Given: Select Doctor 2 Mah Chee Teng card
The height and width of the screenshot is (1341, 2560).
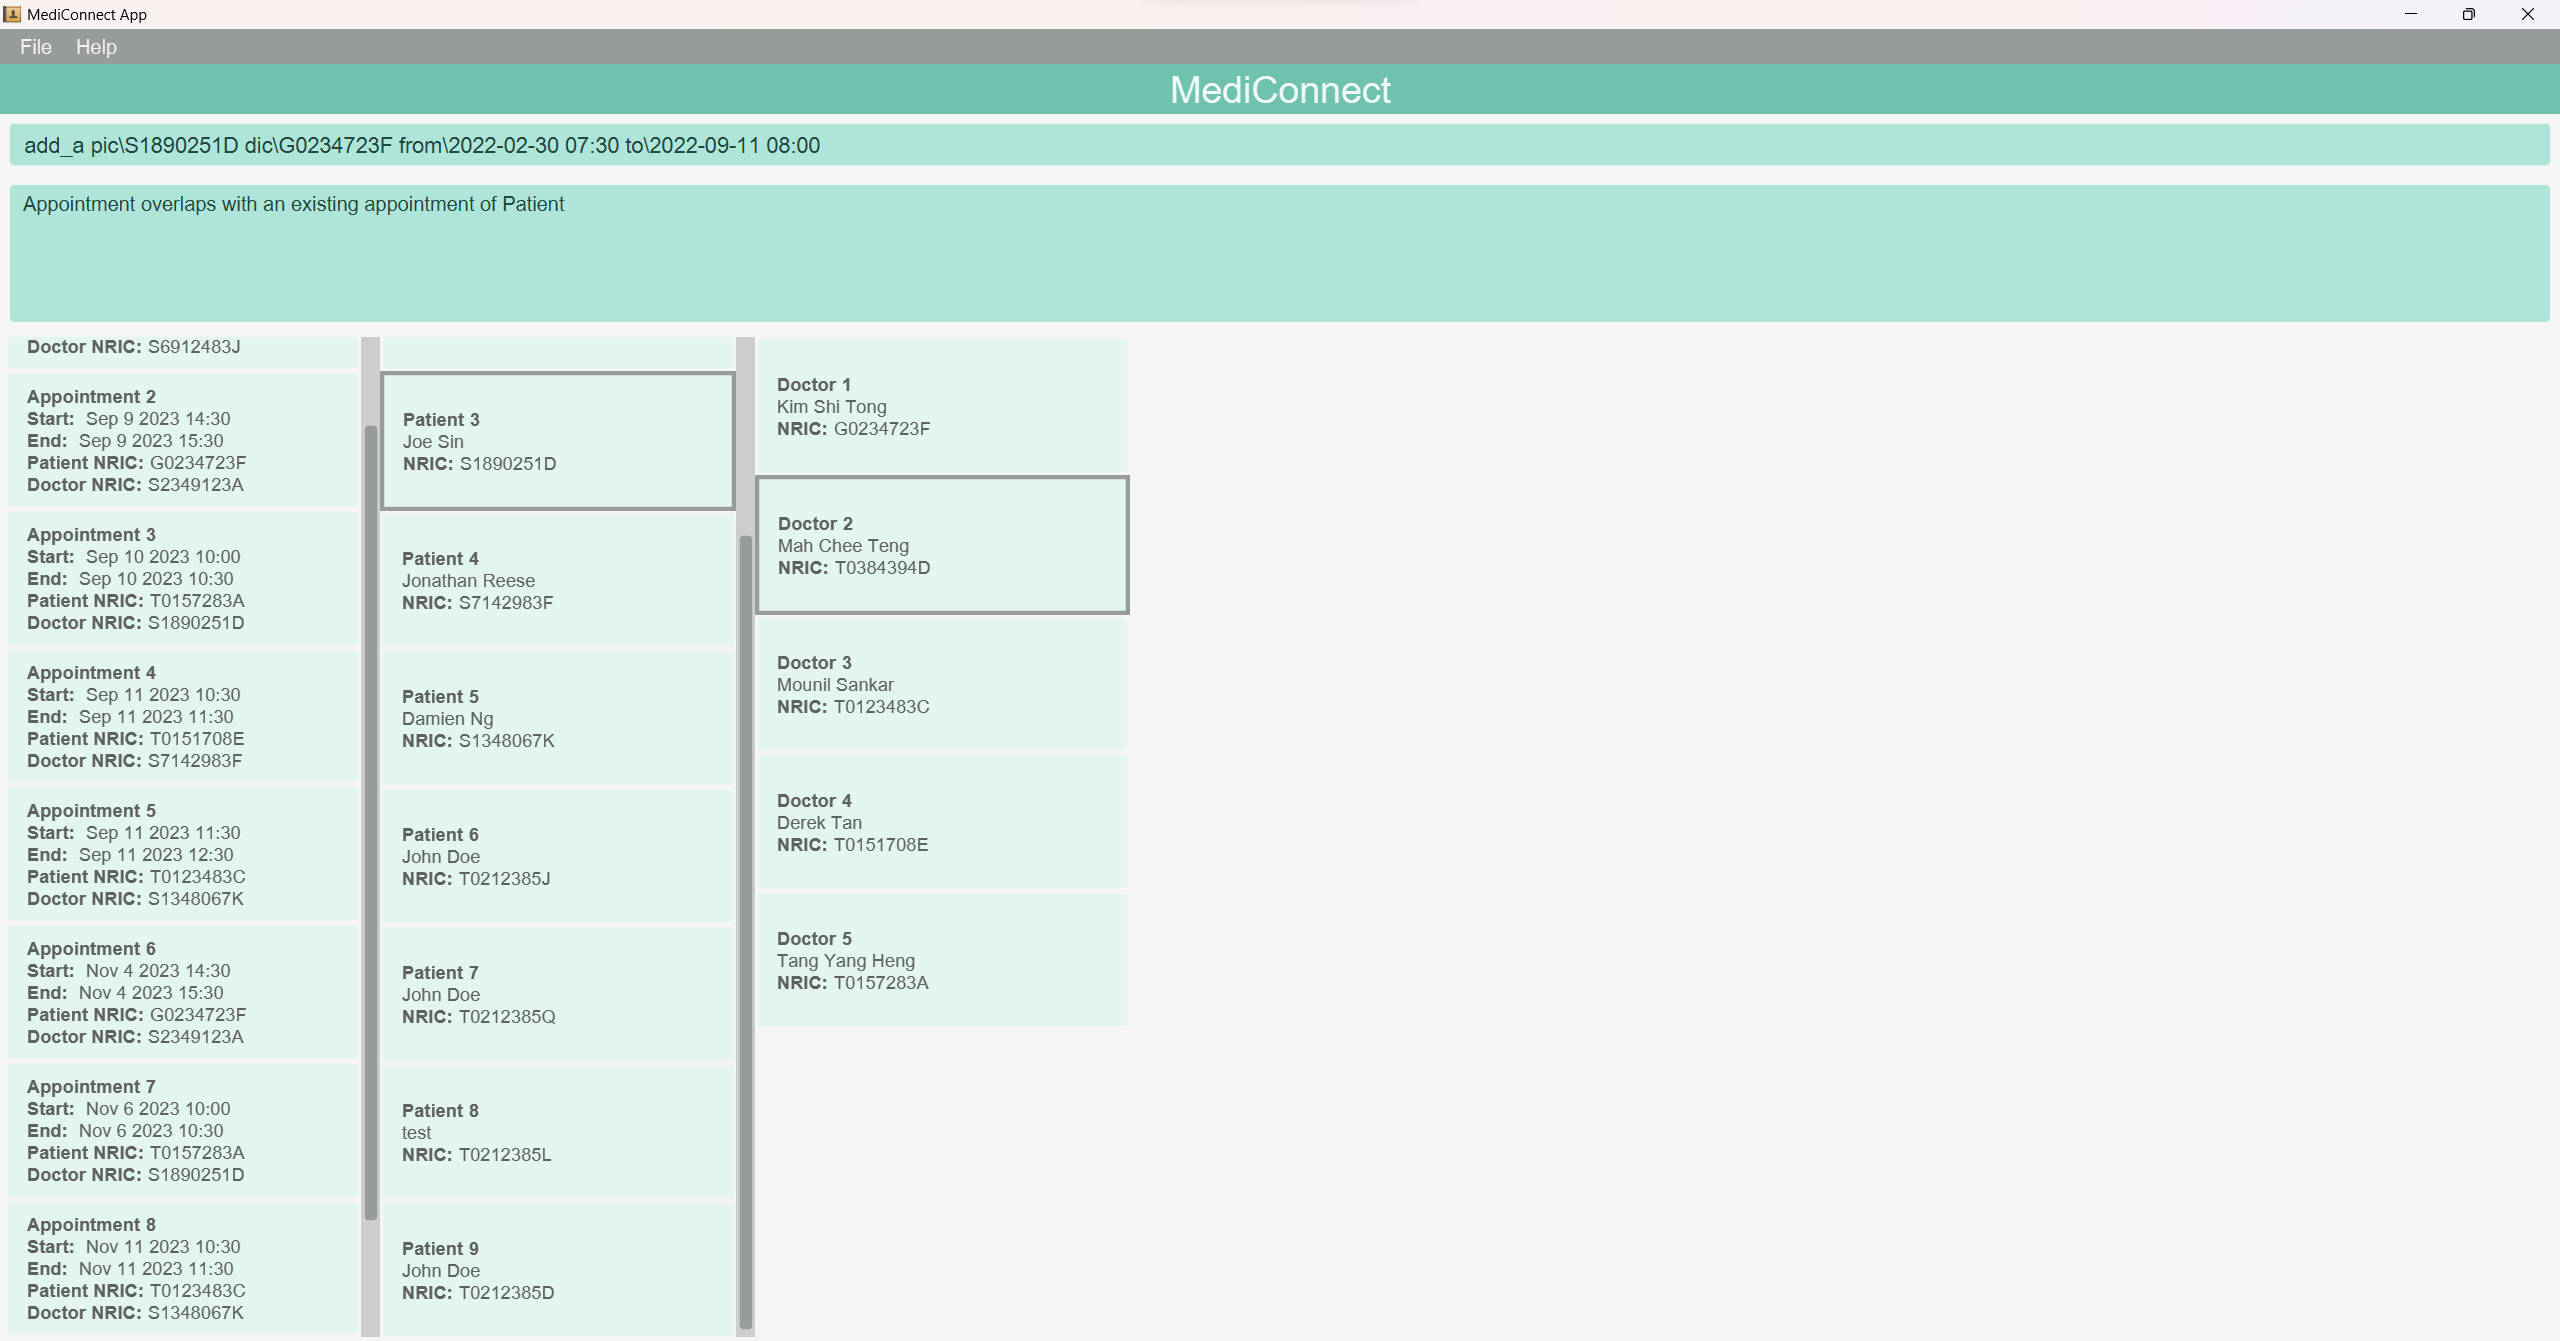Looking at the screenshot, I should pos(941,545).
